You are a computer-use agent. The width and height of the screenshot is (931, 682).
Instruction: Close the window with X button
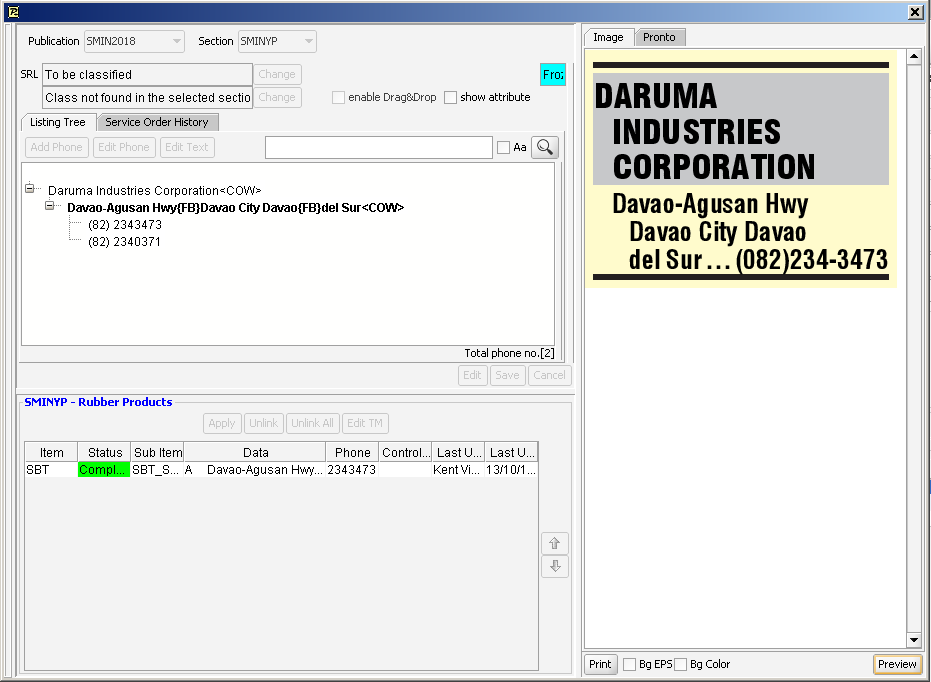pyautogui.click(x=915, y=12)
